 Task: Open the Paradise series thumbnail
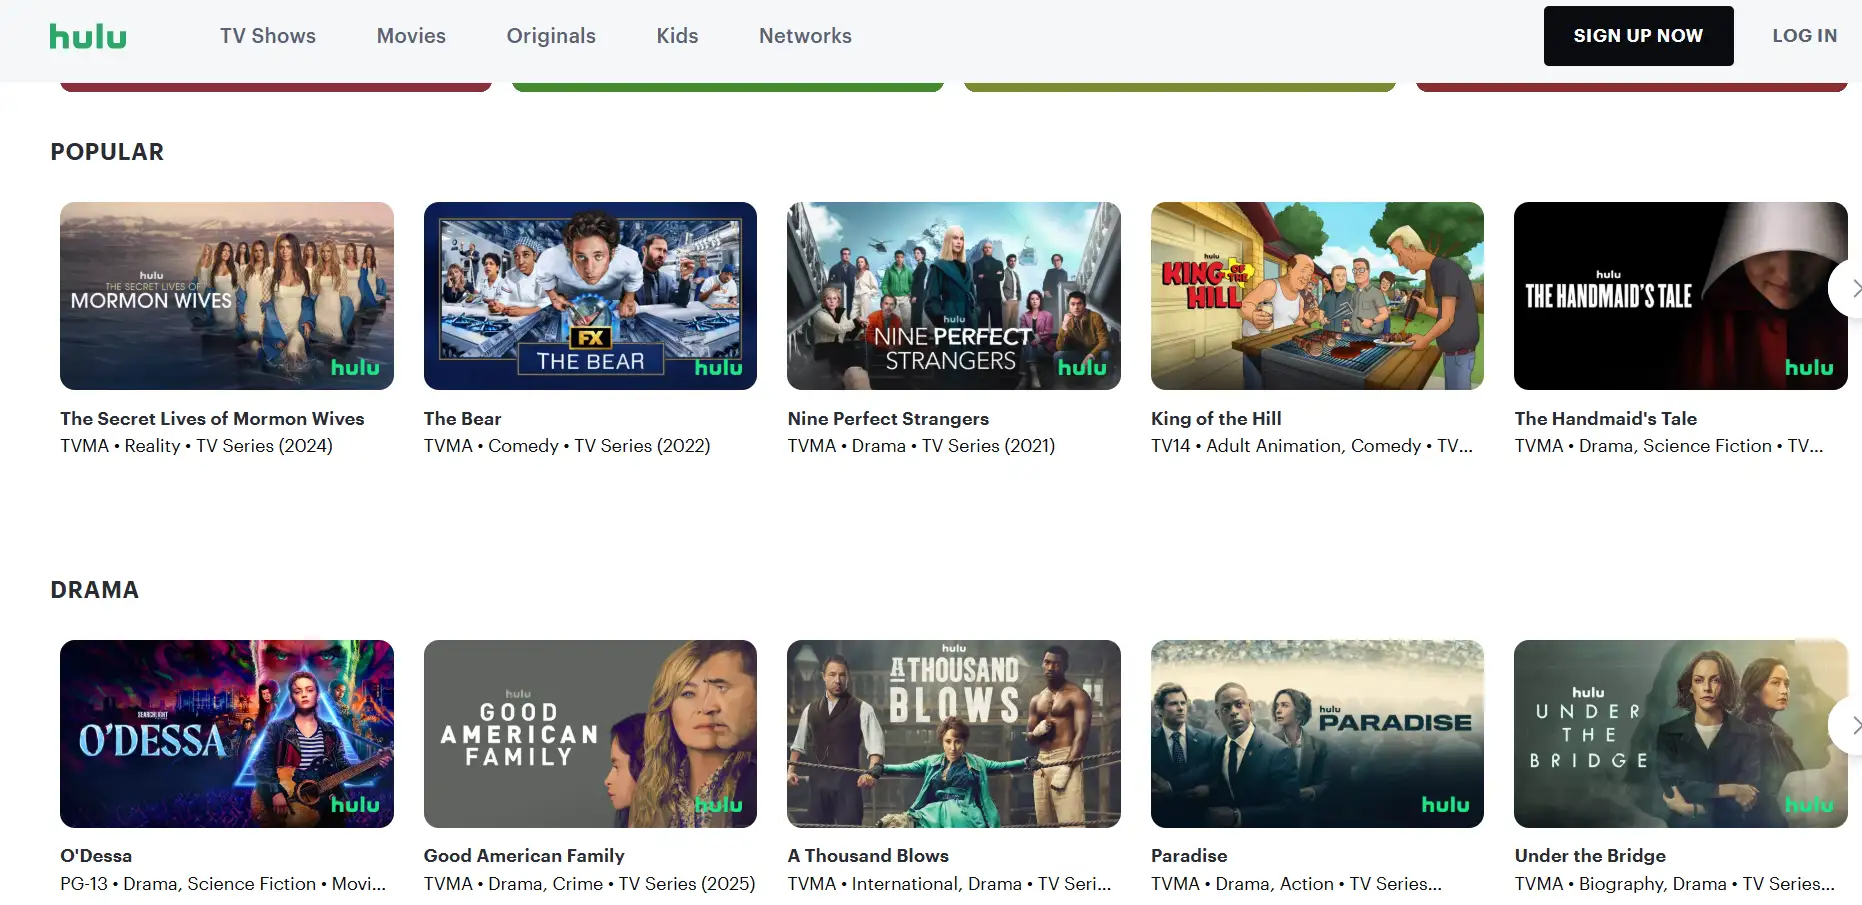[x=1317, y=734]
